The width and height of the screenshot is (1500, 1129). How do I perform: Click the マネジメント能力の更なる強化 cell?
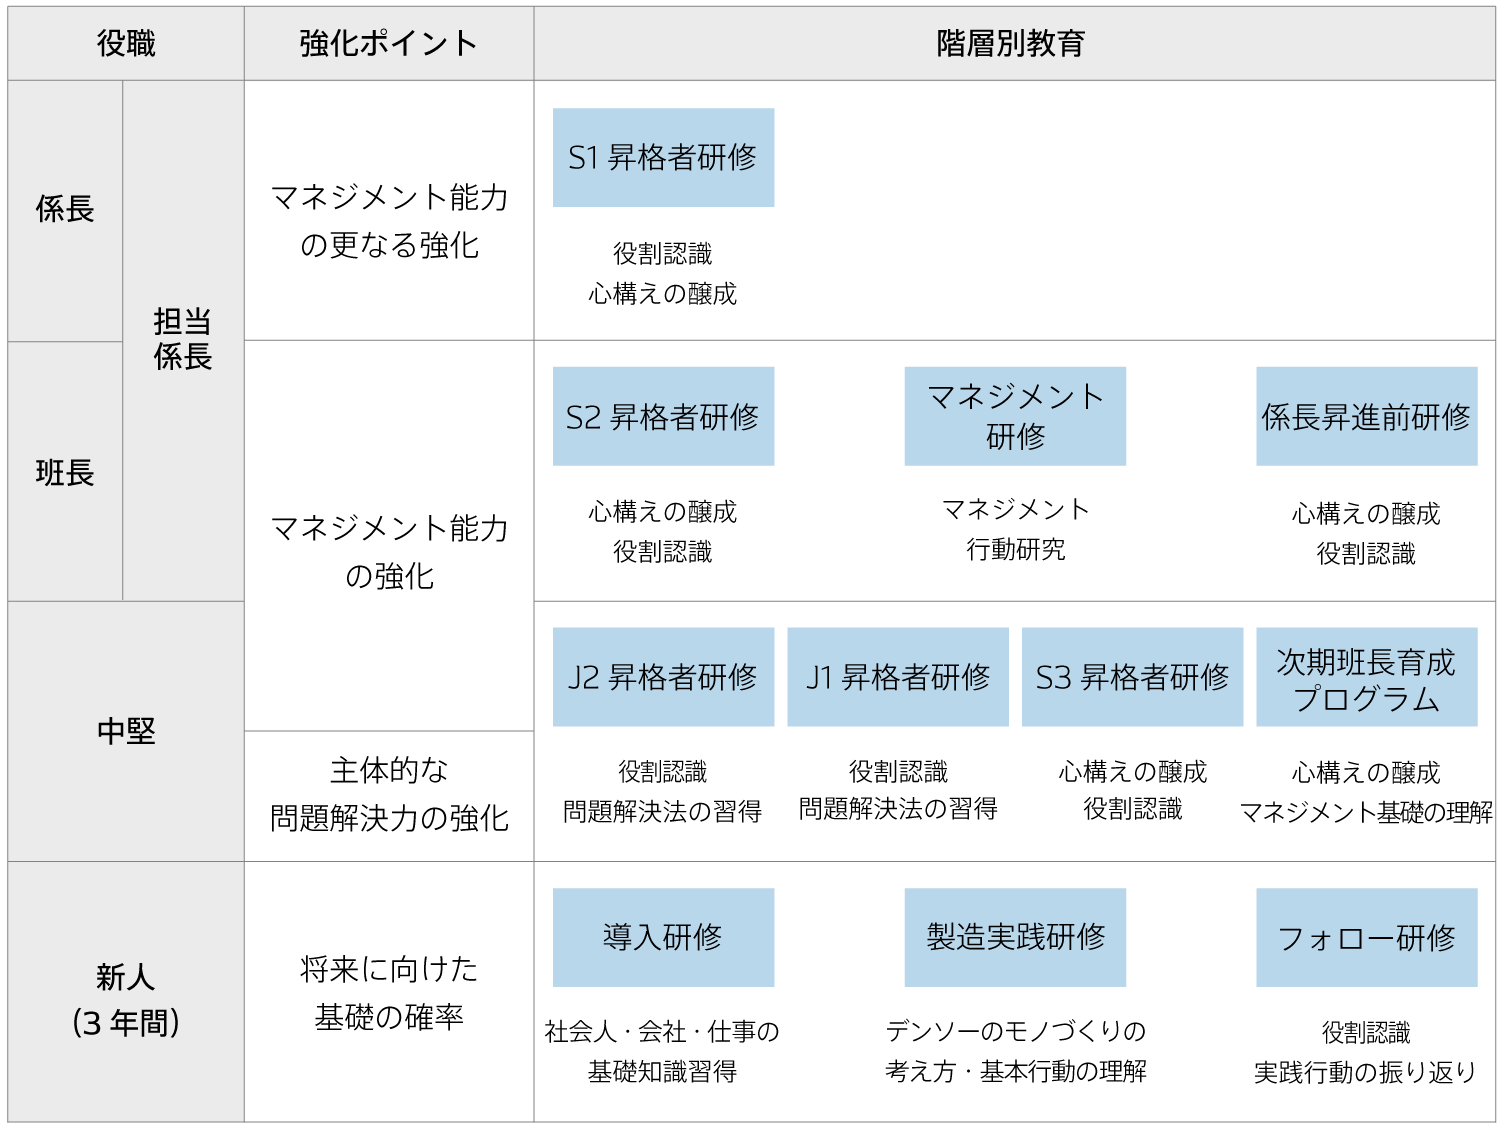click(389, 220)
